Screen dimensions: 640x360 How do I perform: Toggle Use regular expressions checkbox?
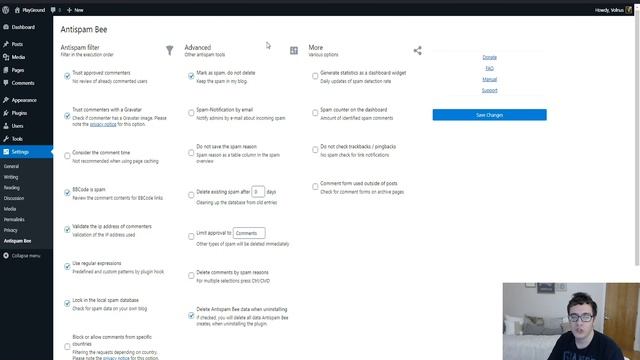coord(67,267)
